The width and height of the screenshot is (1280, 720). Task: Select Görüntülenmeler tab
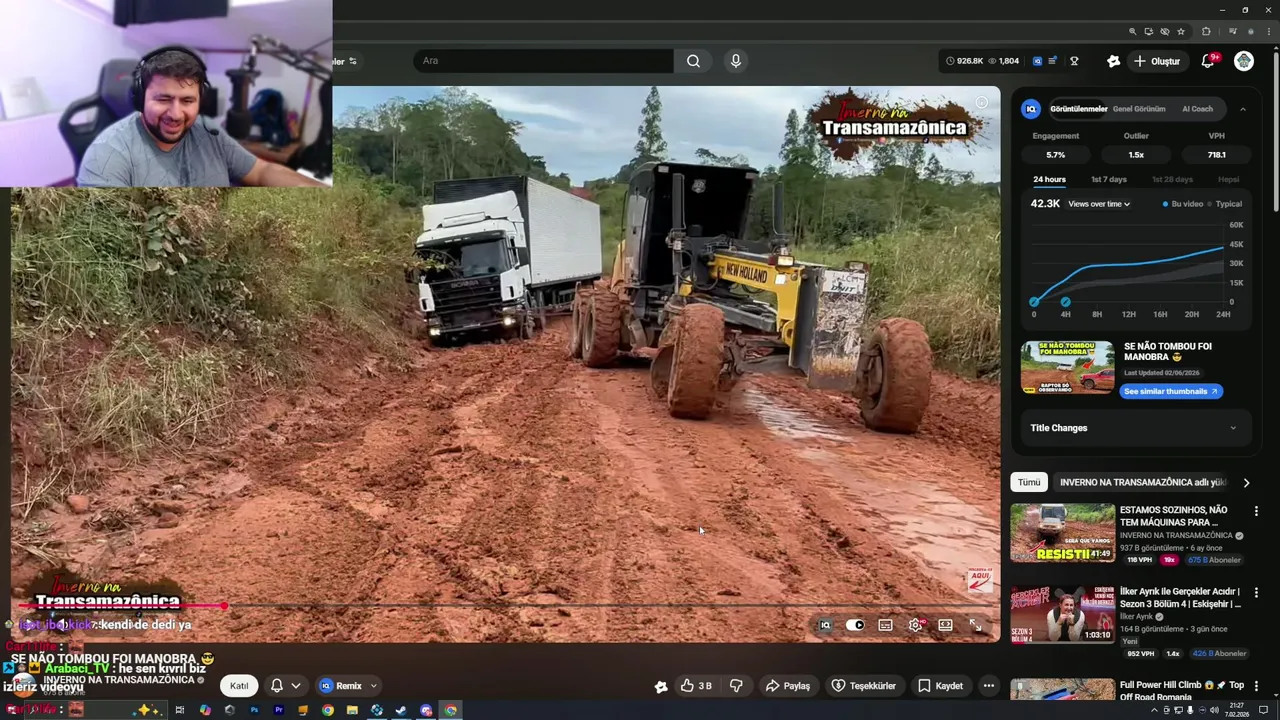point(1079,109)
